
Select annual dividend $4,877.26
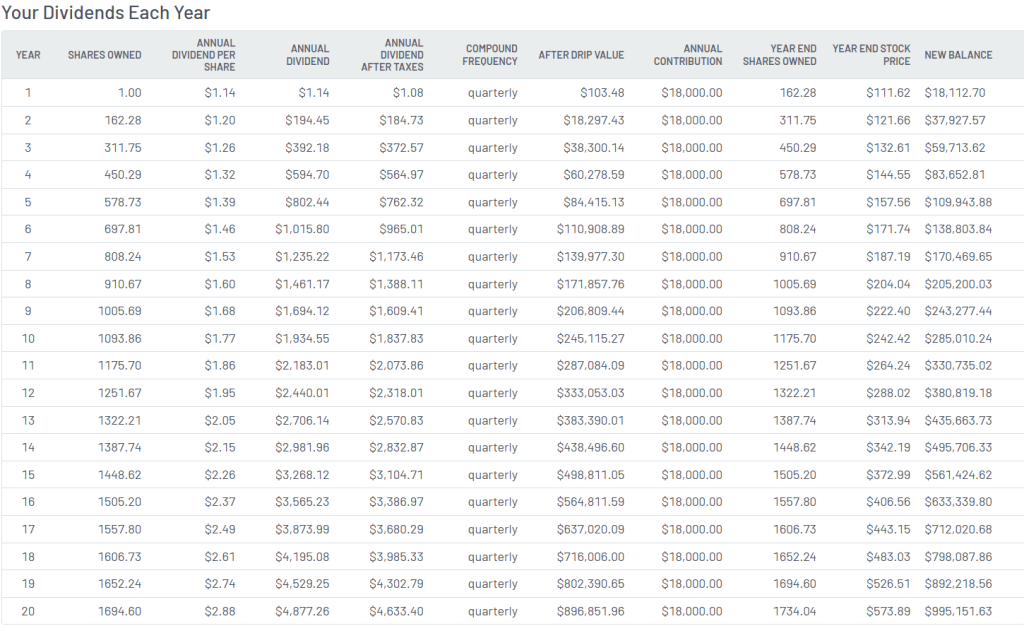pyautogui.click(x=302, y=612)
